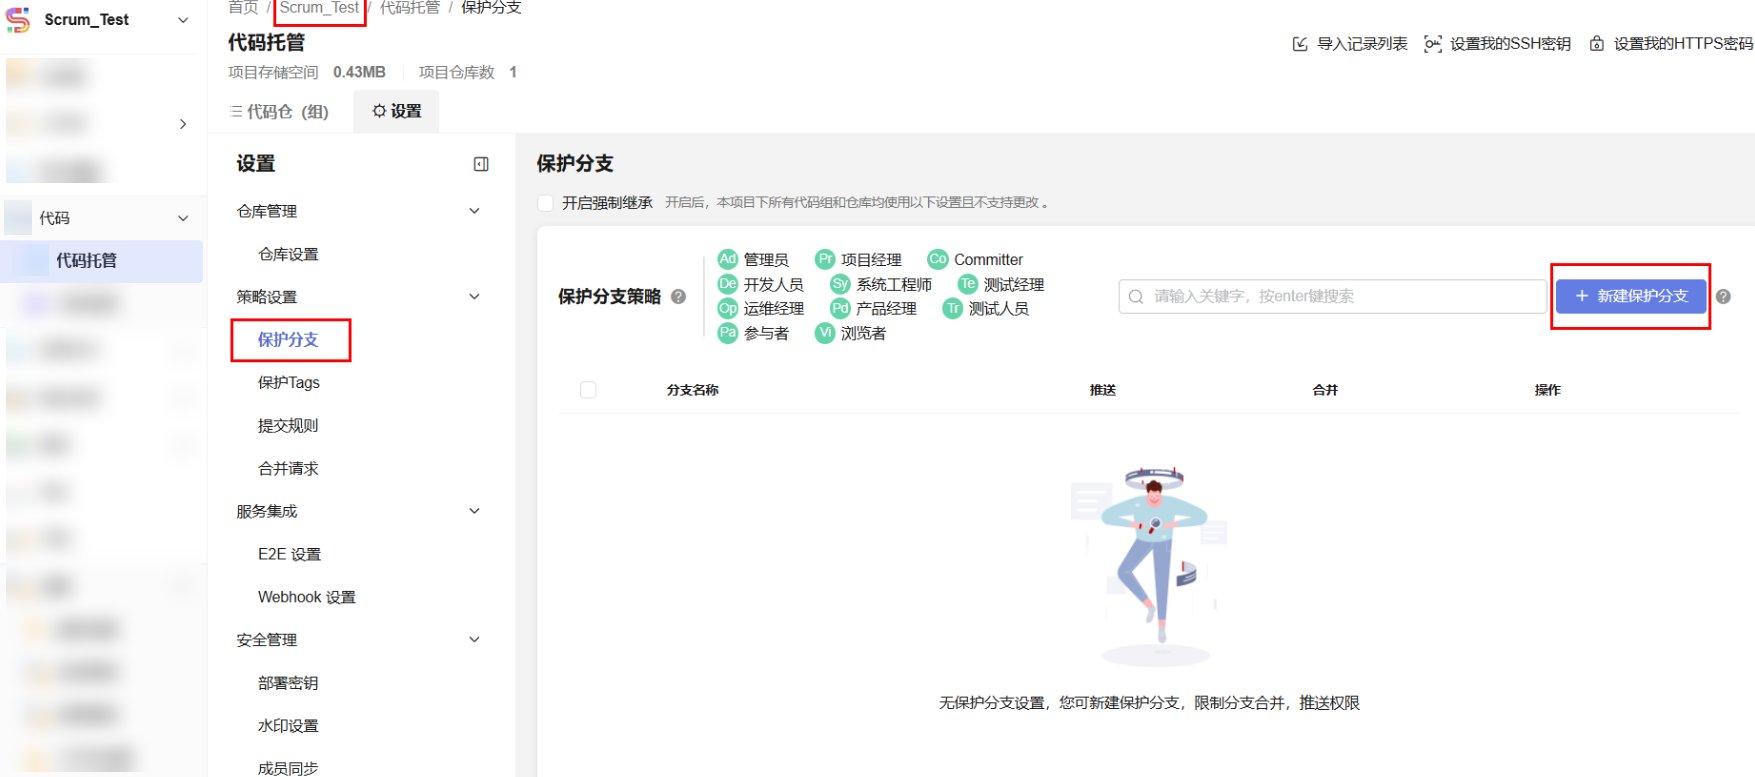Click the 0.43MB storage value

(359, 72)
